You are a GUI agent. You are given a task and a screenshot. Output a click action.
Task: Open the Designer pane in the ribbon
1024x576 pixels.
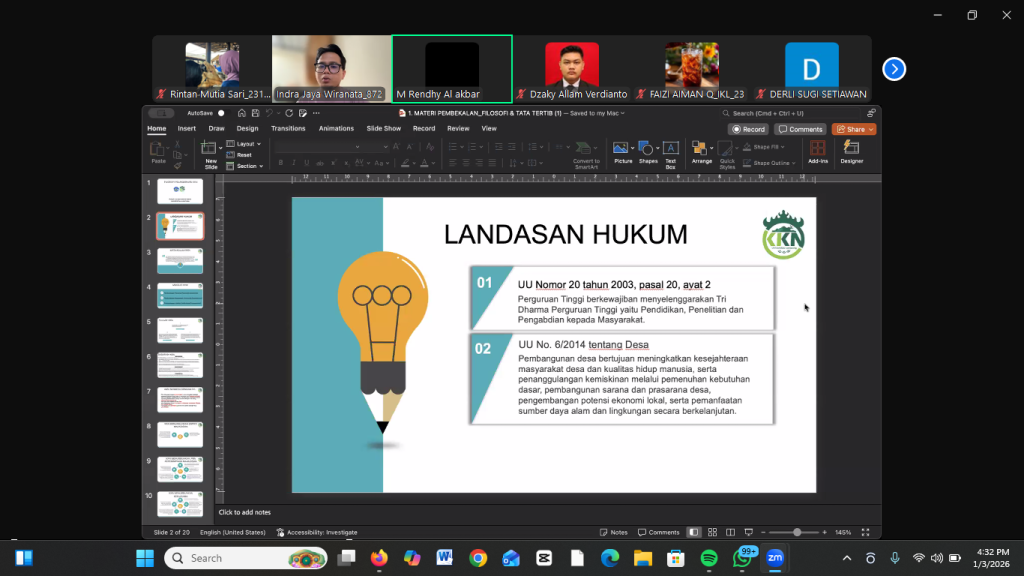coord(851,151)
